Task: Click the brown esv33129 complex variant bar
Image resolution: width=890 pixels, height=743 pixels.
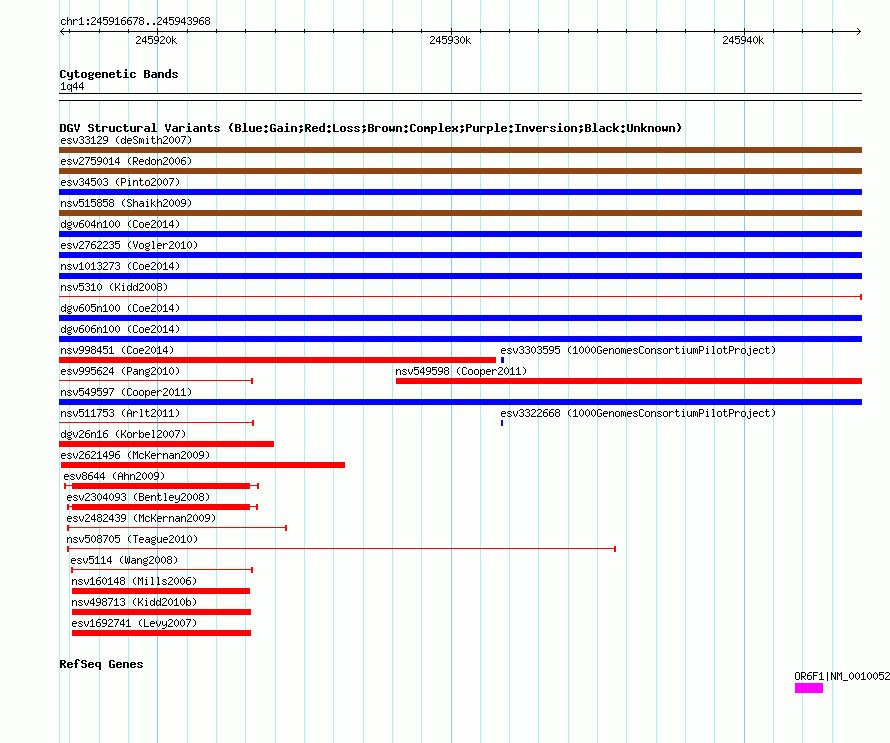Action: tap(460, 150)
